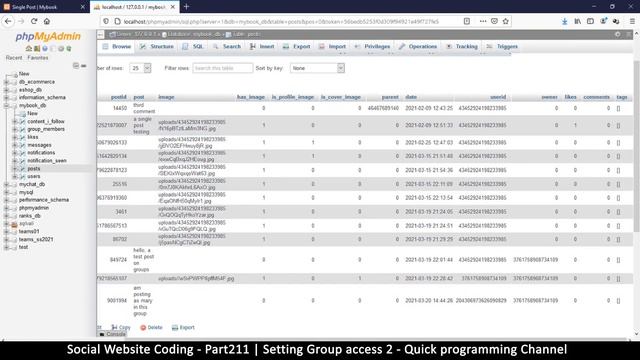Screen dimensions: 640x360
Task: Open the SQL tab
Action: click(193, 47)
